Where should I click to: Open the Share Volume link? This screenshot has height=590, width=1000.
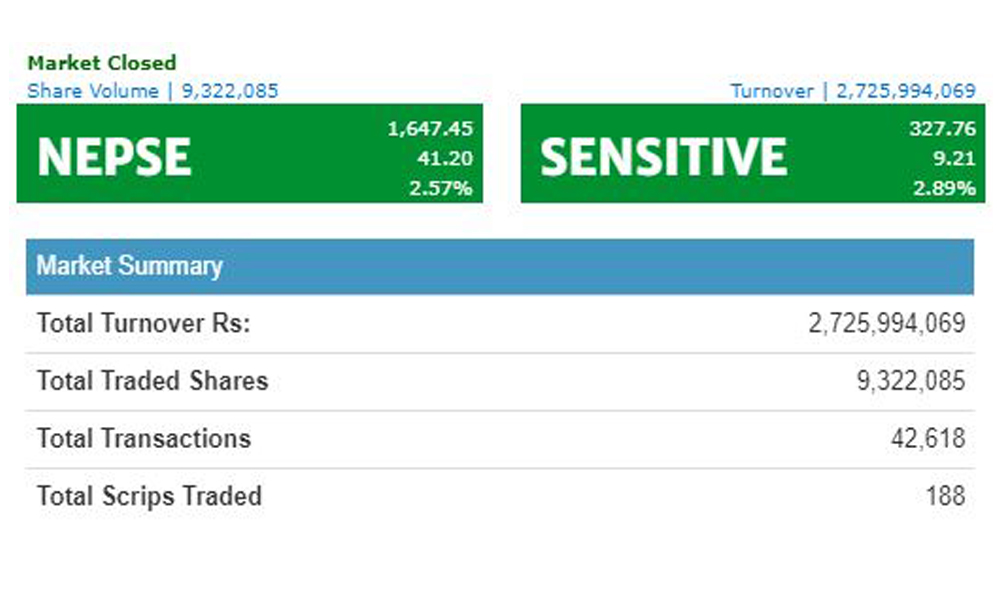(152, 91)
